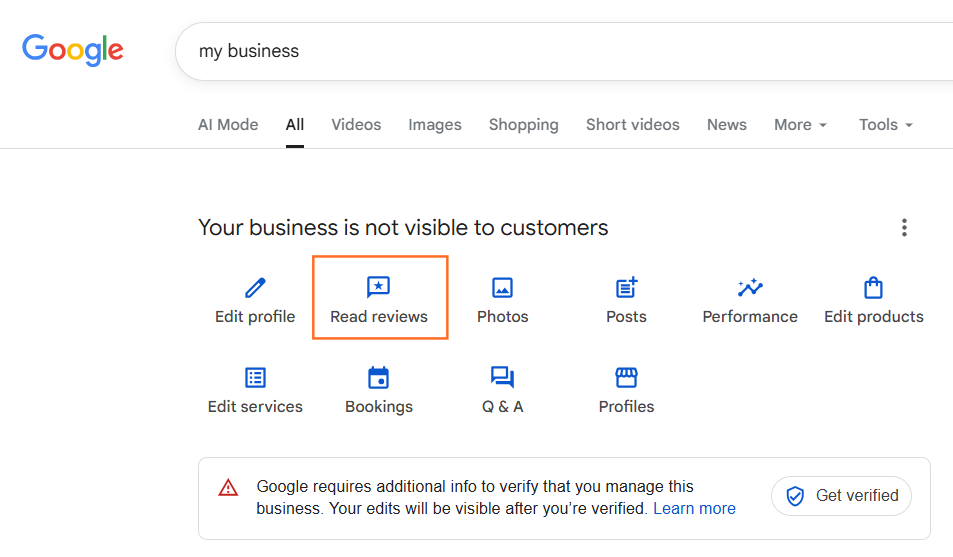Click the Edit products bag icon
This screenshot has height=557, width=953.
[x=873, y=288]
